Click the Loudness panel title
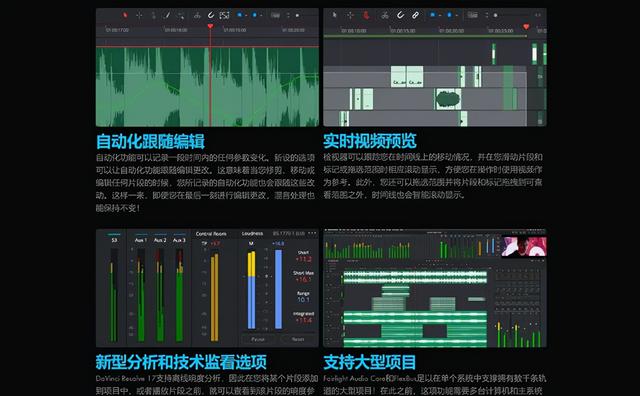640x396 pixels. pyautogui.click(x=252, y=234)
